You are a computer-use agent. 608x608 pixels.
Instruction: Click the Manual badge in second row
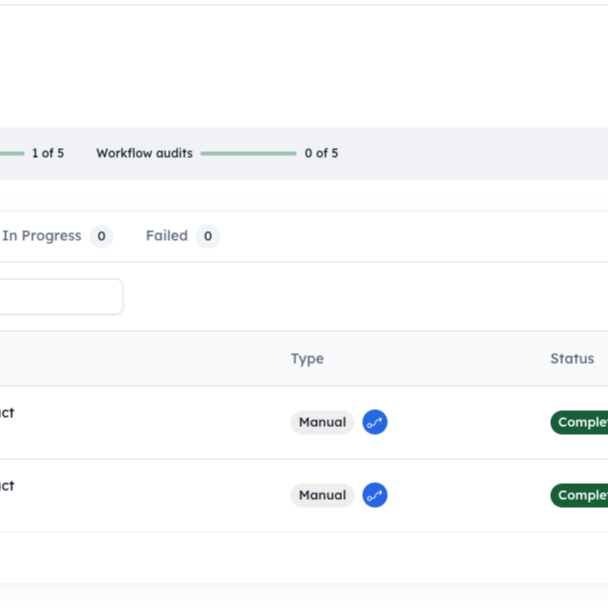(x=322, y=495)
